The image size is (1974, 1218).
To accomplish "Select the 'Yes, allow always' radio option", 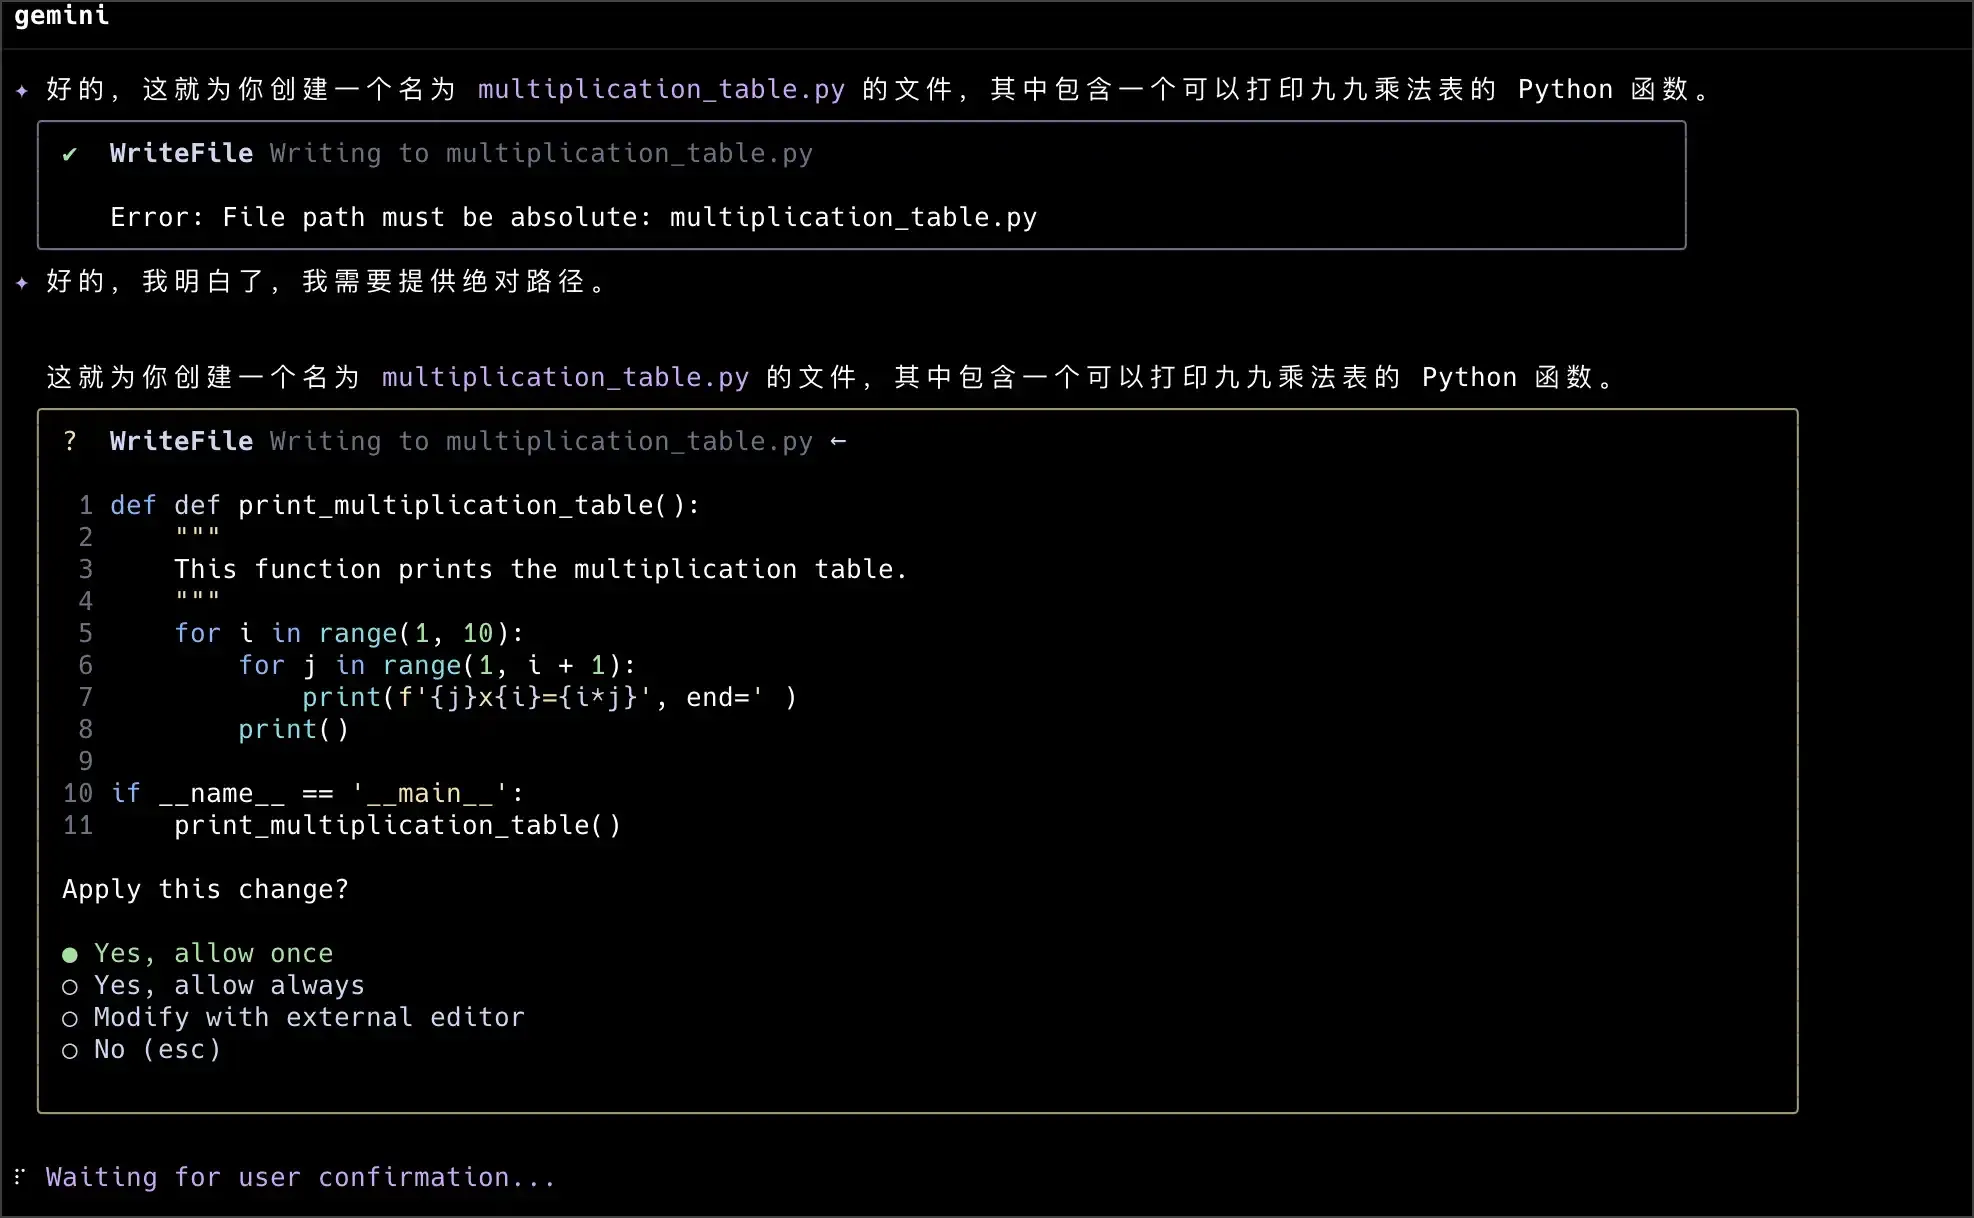I will pos(228,985).
